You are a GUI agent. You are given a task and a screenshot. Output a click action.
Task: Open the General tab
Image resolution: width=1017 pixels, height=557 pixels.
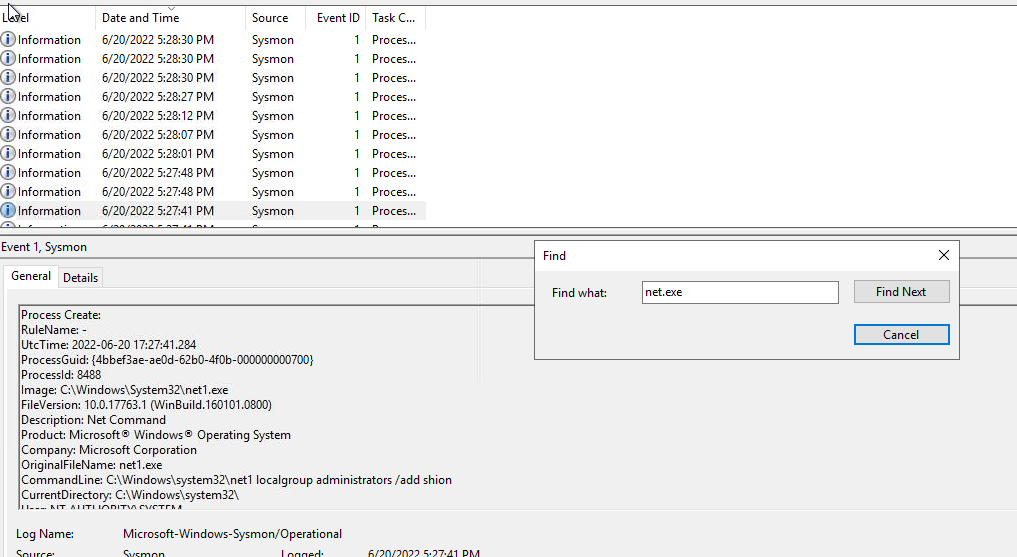(x=31, y=276)
